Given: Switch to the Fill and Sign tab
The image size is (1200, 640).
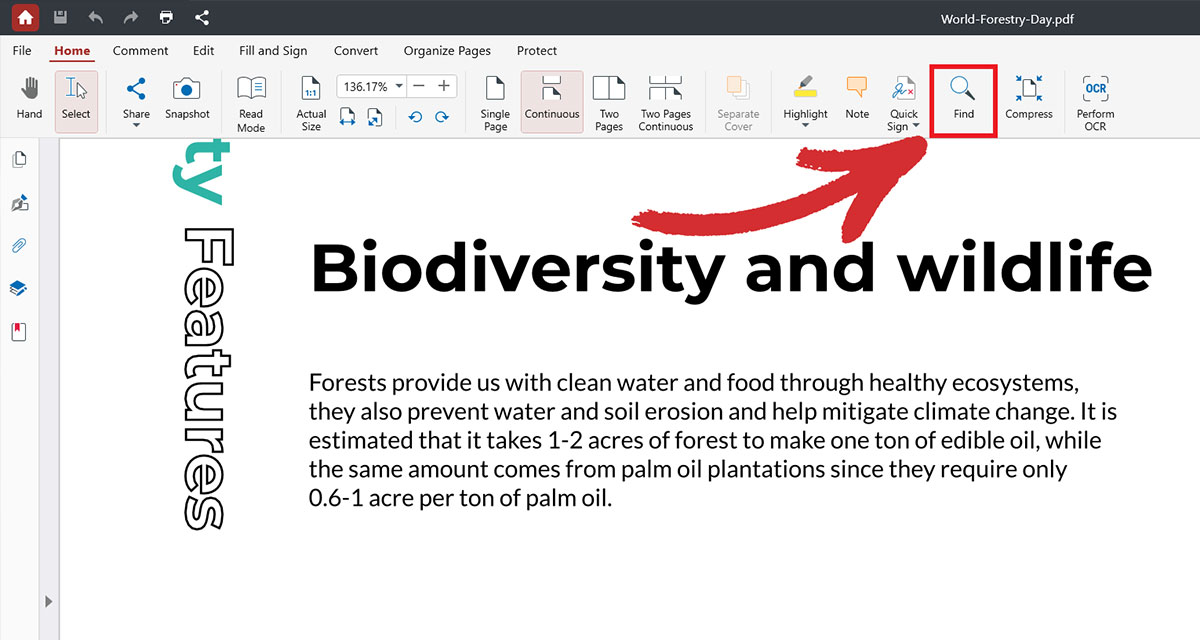Looking at the screenshot, I should click(273, 51).
